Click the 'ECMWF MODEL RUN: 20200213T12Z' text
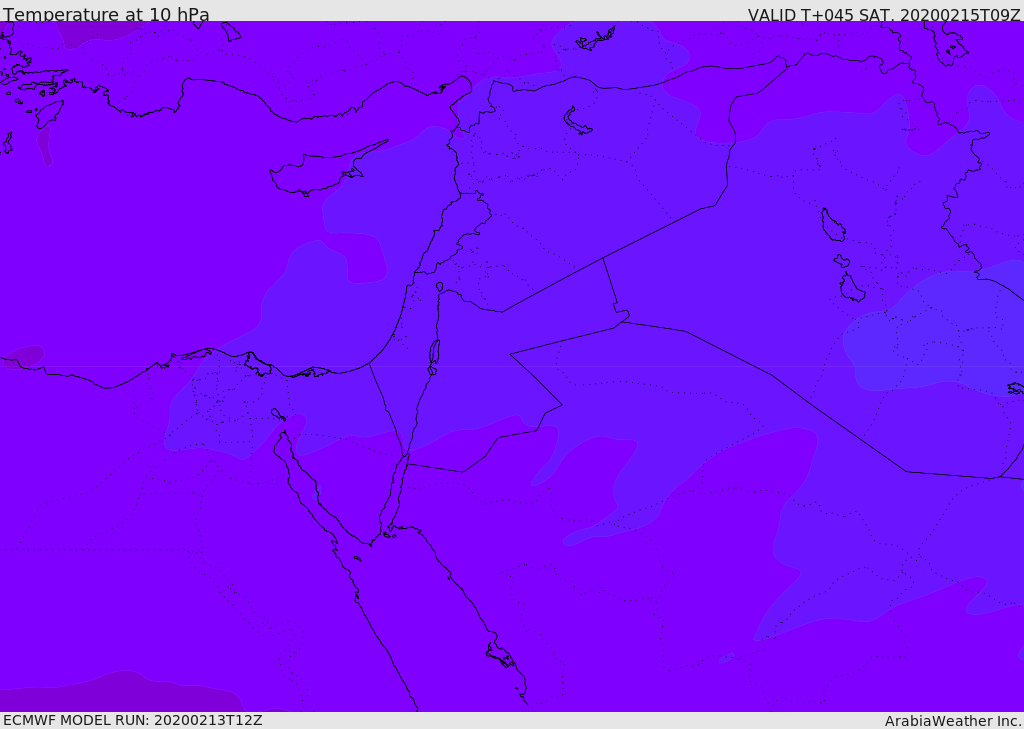Viewport: 1024px width, 729px height. [133, 720]
